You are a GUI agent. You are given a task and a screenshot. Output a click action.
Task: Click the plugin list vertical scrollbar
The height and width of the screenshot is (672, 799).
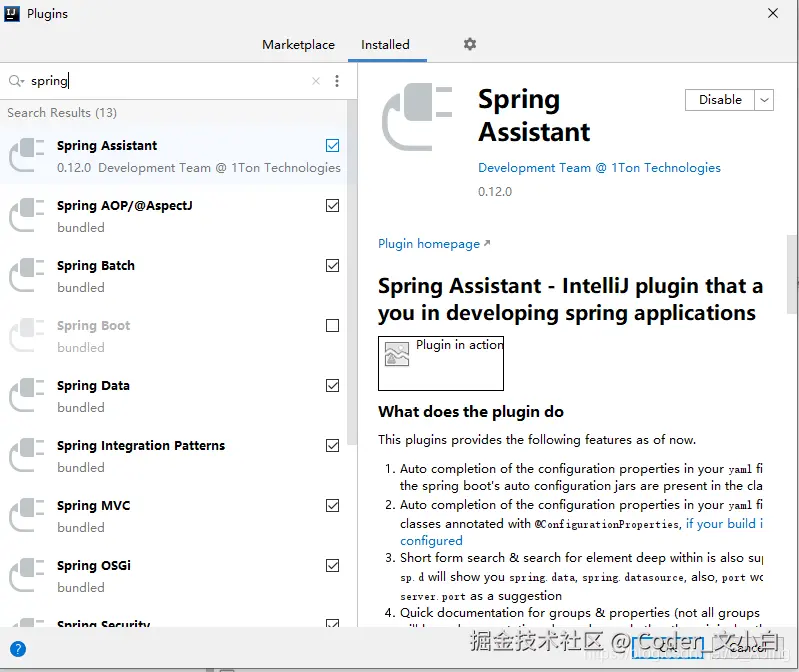pos(352,273)
